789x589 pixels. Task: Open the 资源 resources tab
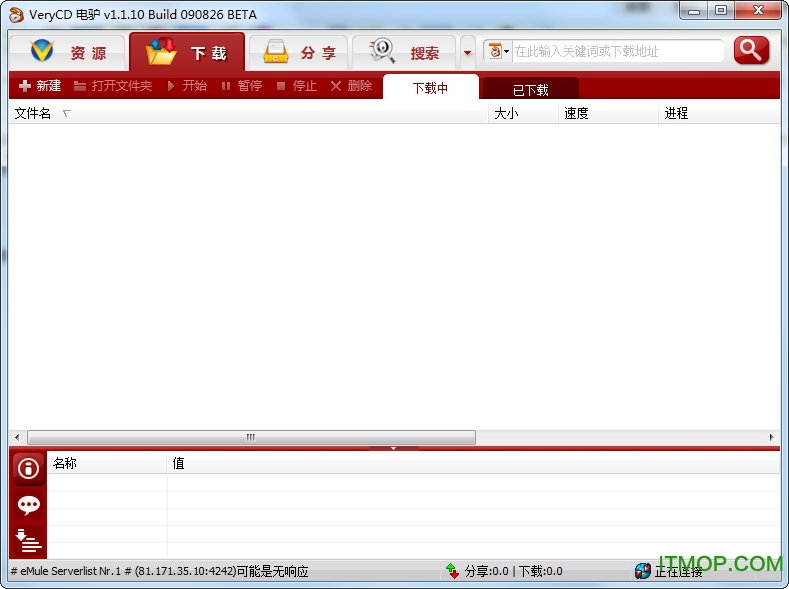(67, 52)
